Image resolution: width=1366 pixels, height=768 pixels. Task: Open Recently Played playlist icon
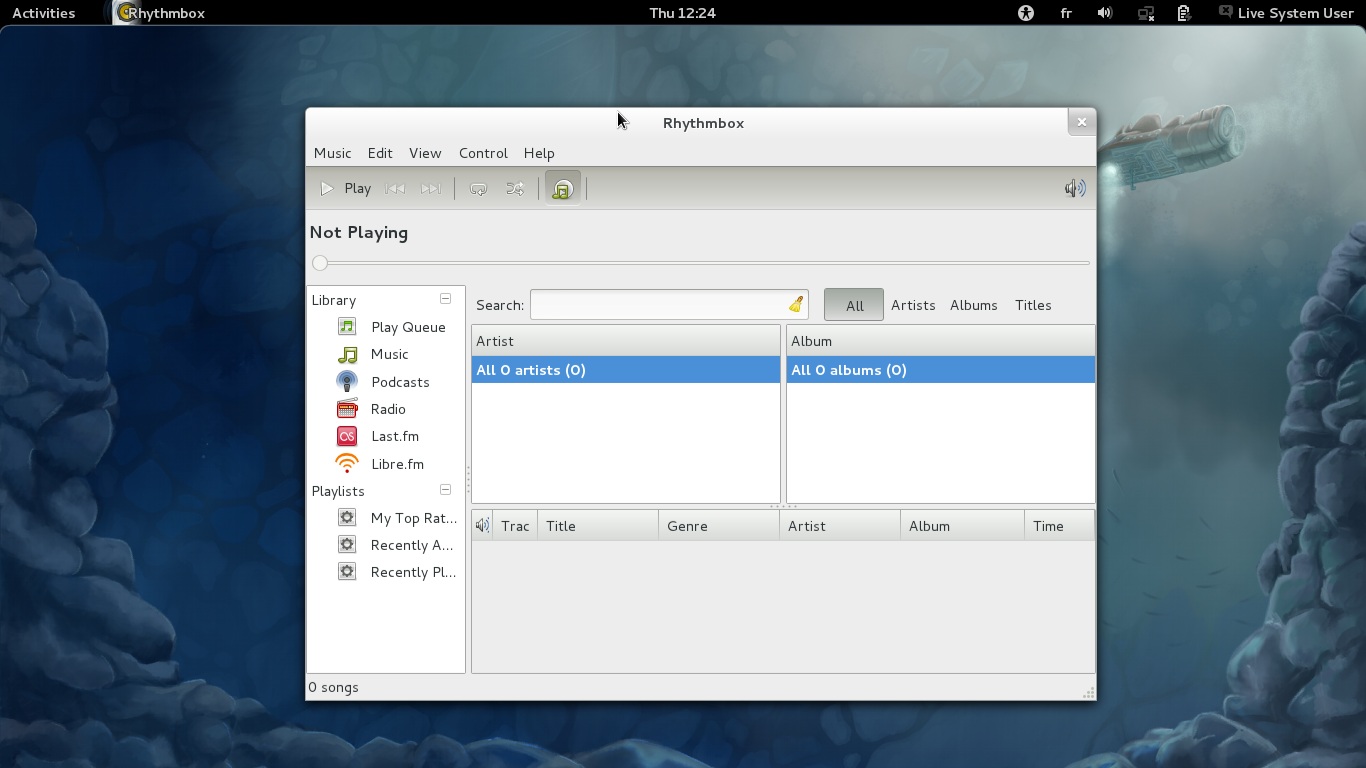point(347,571)
